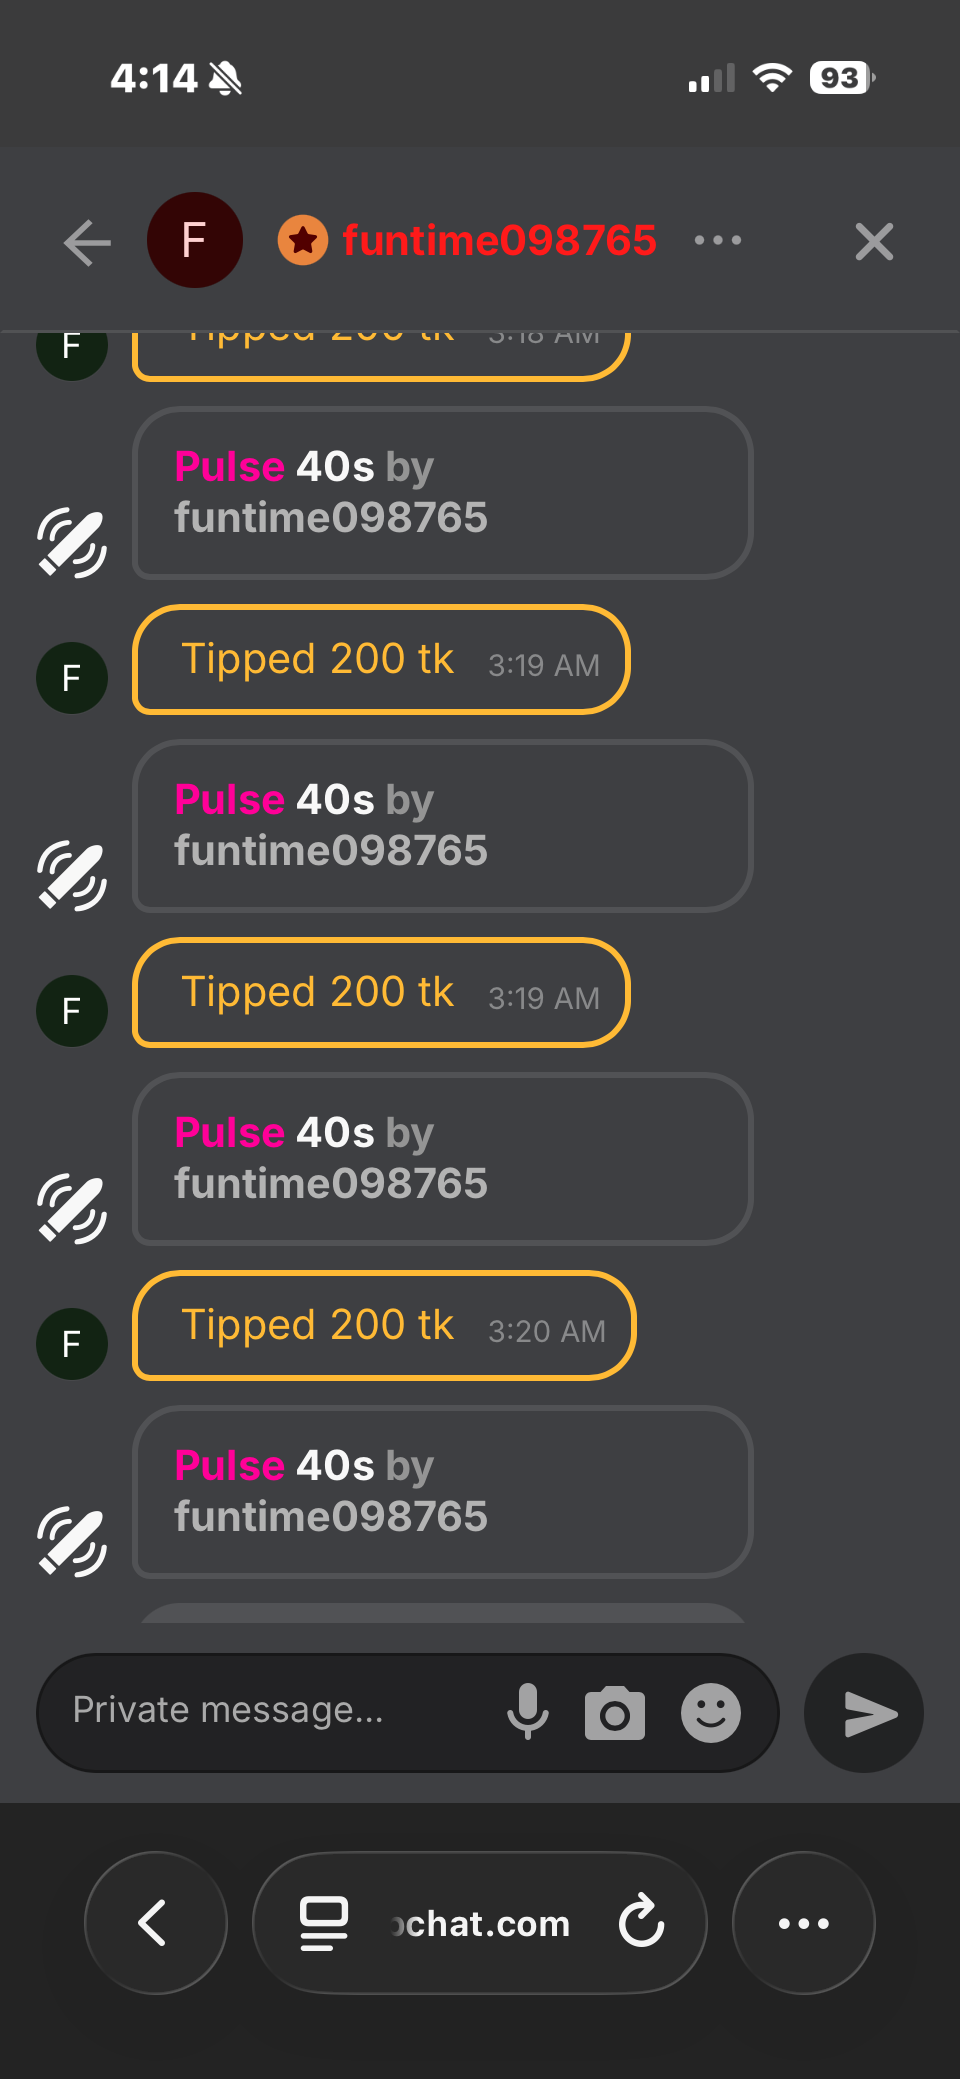This screenshot has width=960, height=2079.
Task: Go back with browser back chevron
Action: pyautogui.click(x=155, y=1922)
